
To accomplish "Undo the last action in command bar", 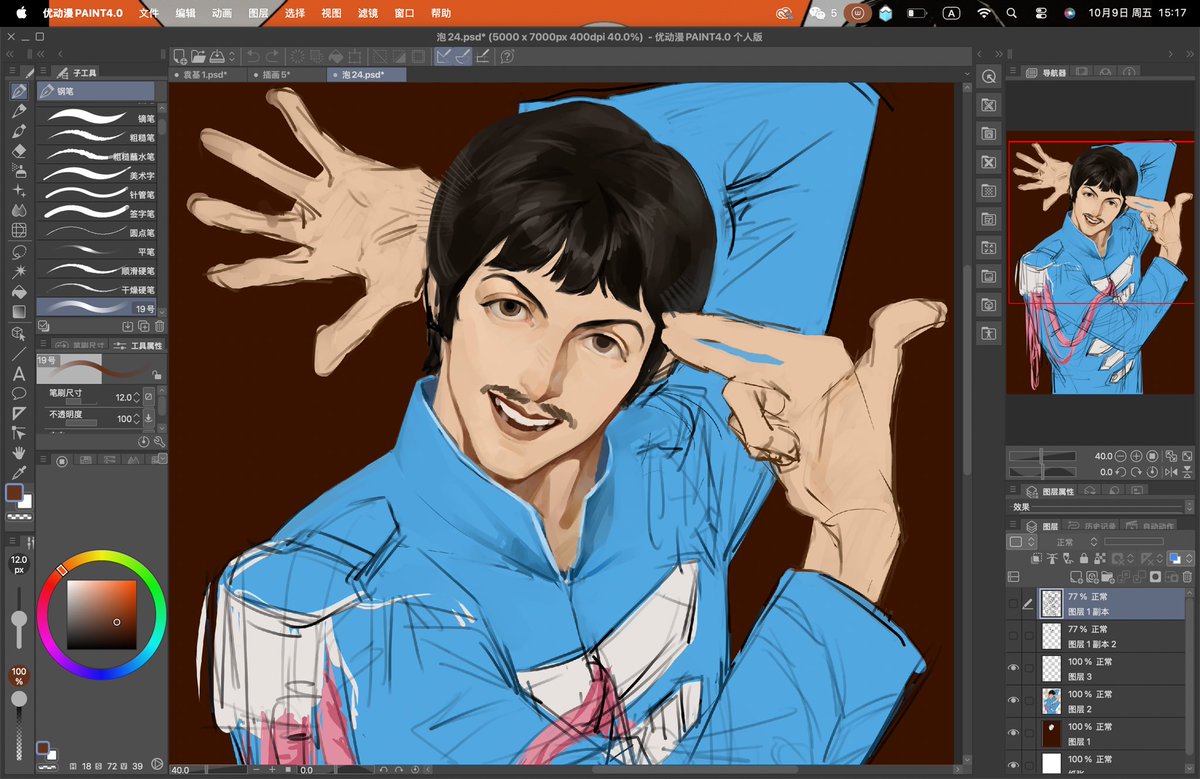I will click(x=253, y=57).
